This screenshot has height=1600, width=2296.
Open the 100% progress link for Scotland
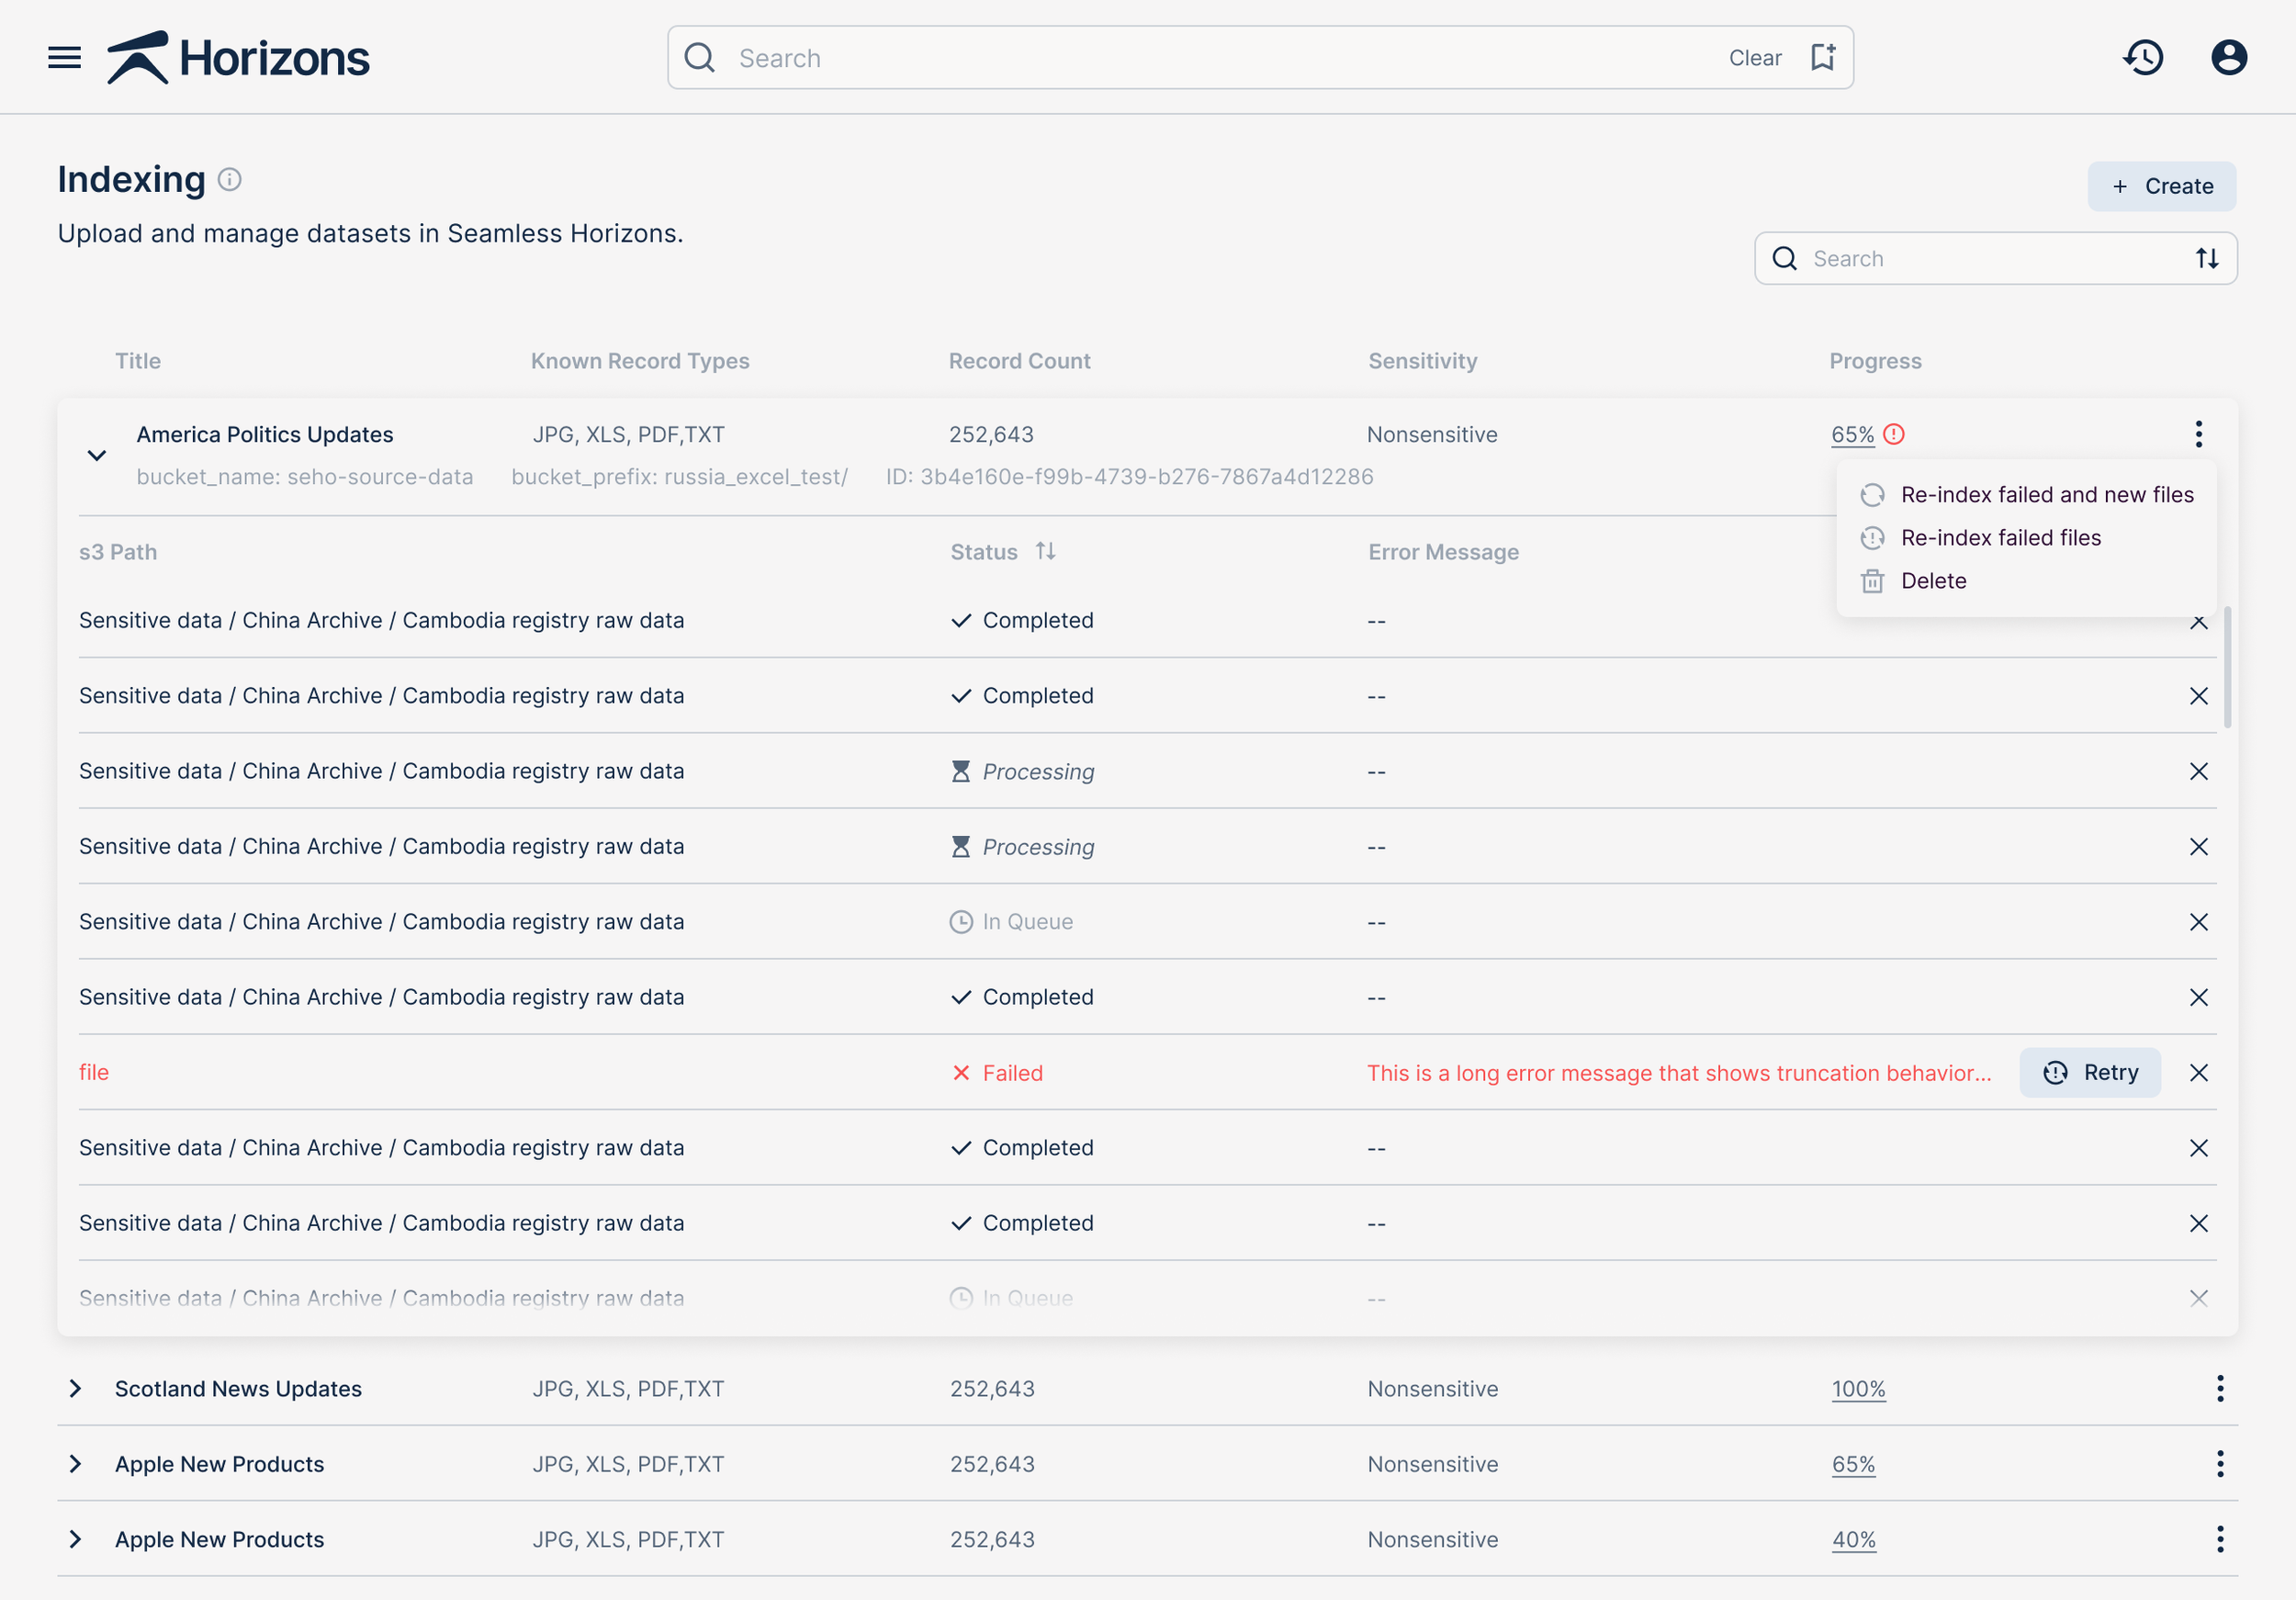(1858, 1389)
